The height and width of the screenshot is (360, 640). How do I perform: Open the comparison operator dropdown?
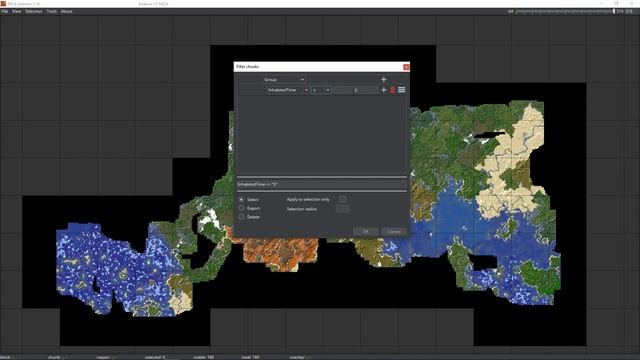pyautogui.click(x=321, y=90)
